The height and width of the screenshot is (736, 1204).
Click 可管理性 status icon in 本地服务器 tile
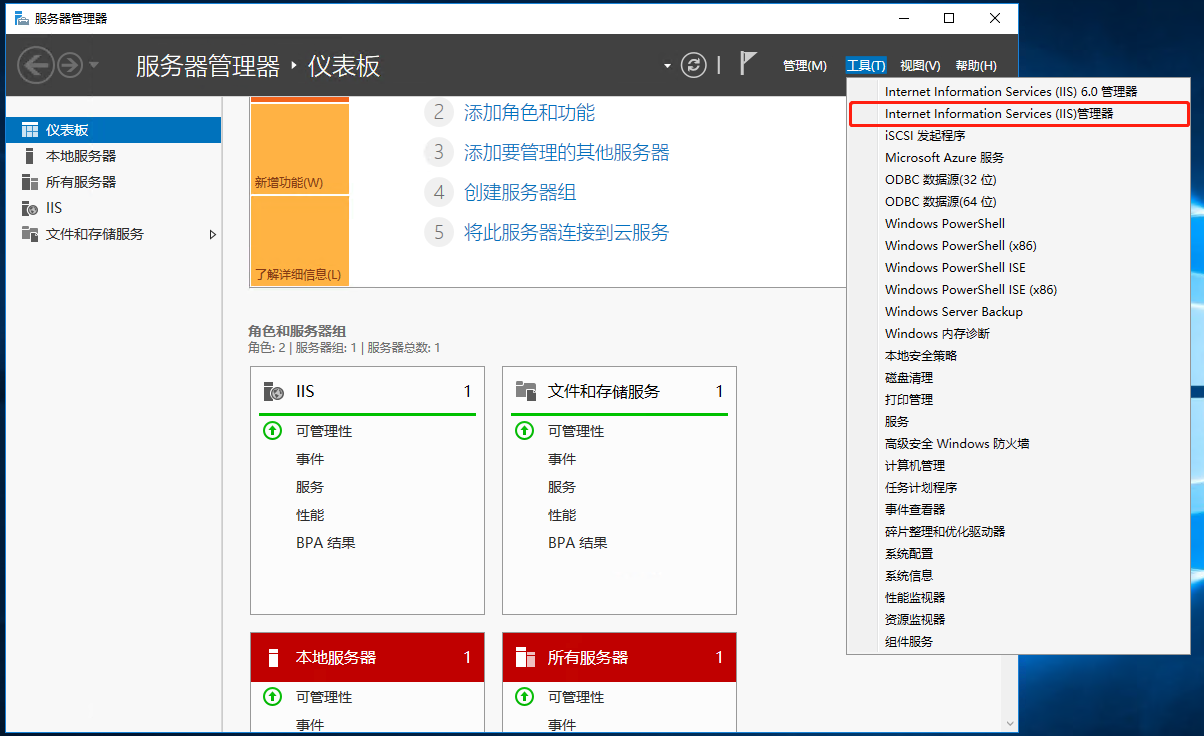tap(272, 697)
